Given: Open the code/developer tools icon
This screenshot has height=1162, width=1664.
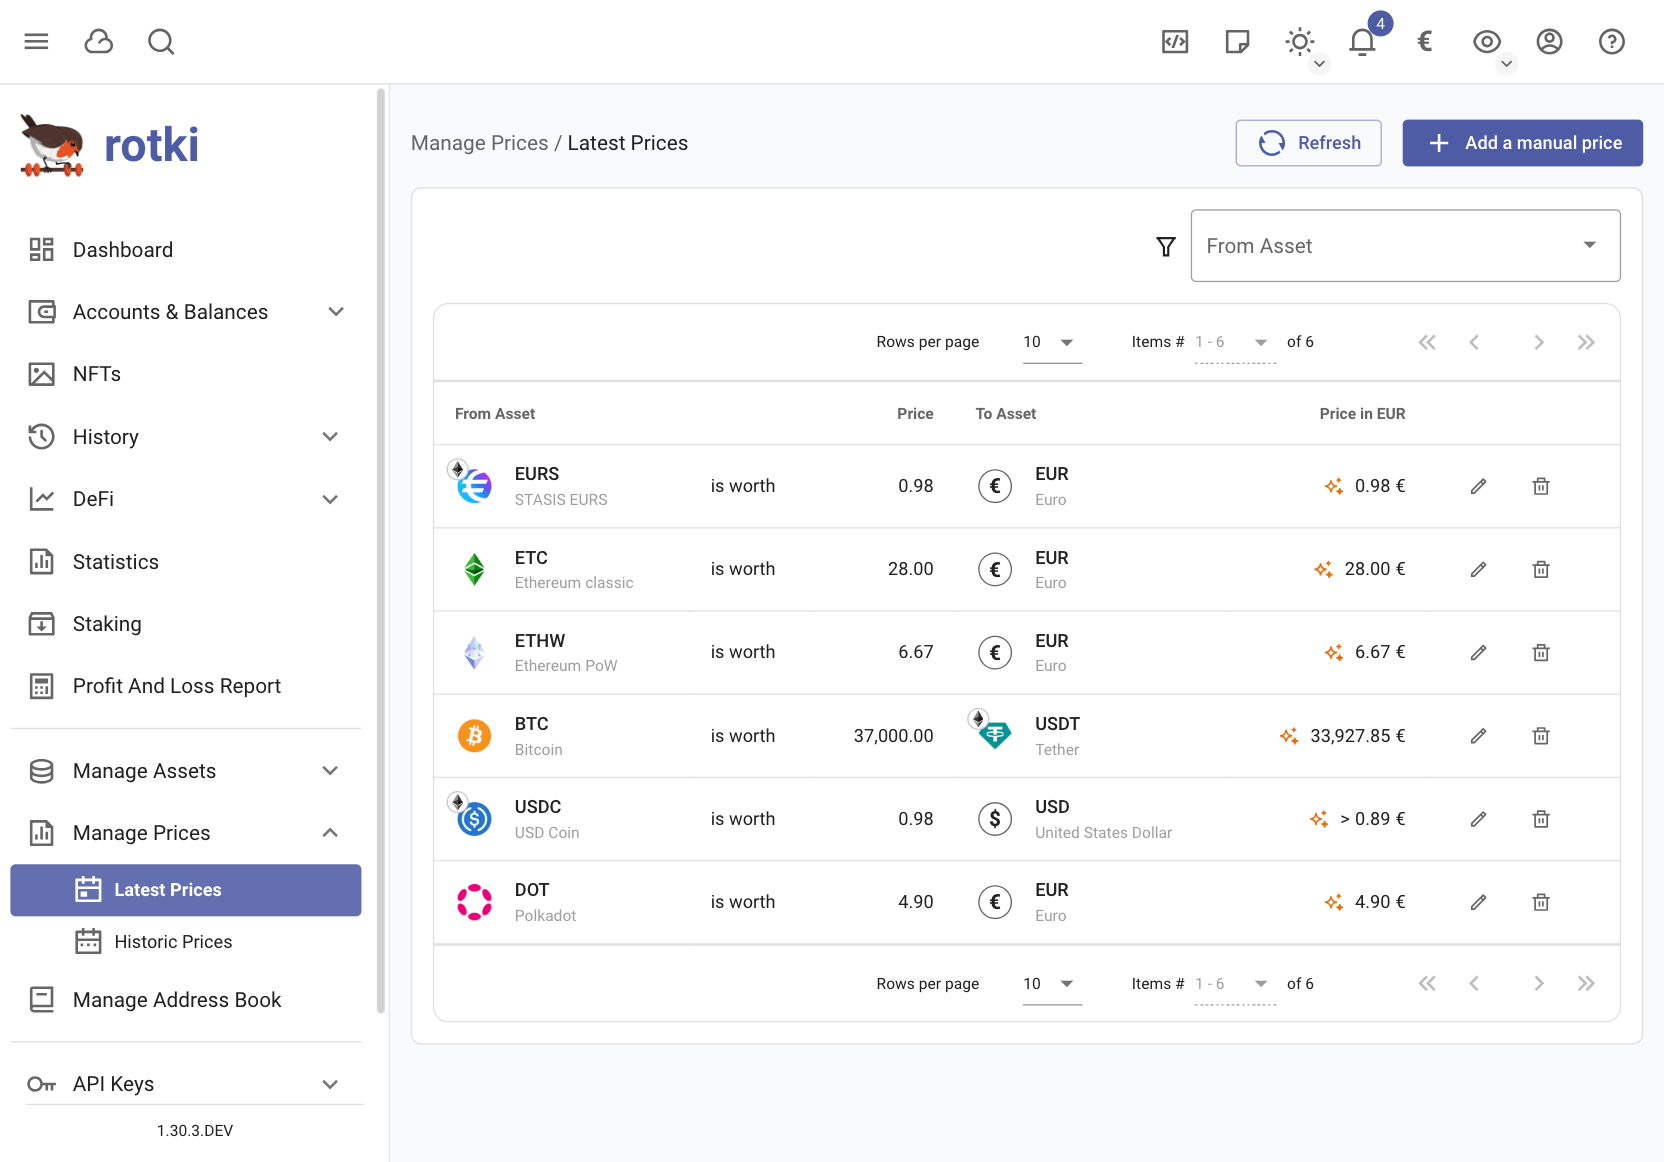Looking at the screenshot, I should (x=1175, y=41).
